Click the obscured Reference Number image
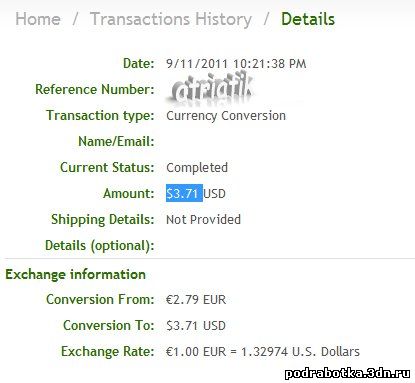This screenshot has height=383, width=415. (211, 90)
